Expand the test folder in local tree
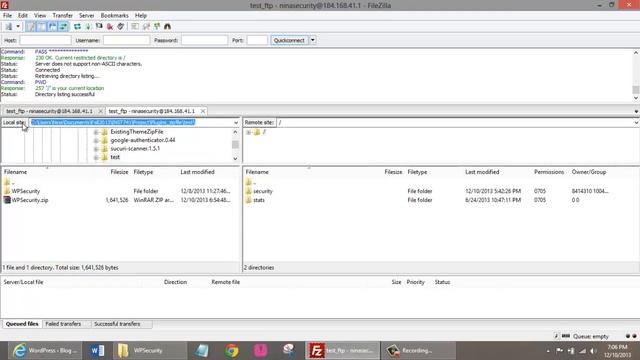Image resolution: width=640 pixels, height=360 pixels. 96,158
